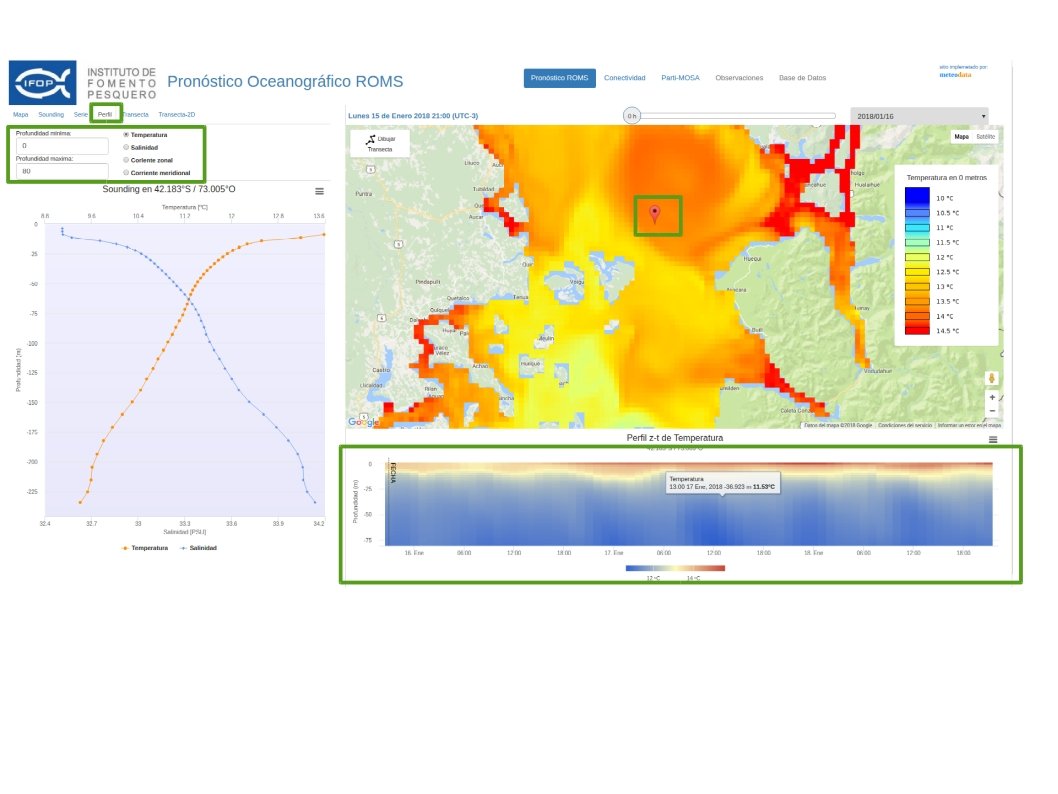Open the Transecta-2D tab
The height and width of the screenshot is (794, 1058).
point(177,115)
